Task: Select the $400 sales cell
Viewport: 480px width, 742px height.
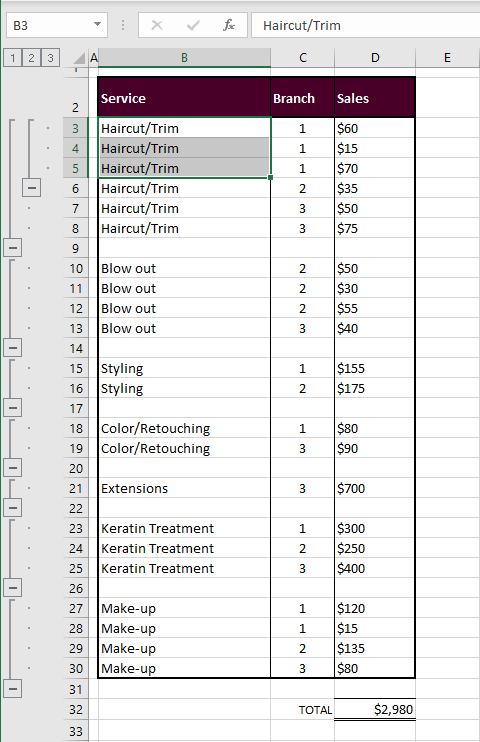Action: 375,568
